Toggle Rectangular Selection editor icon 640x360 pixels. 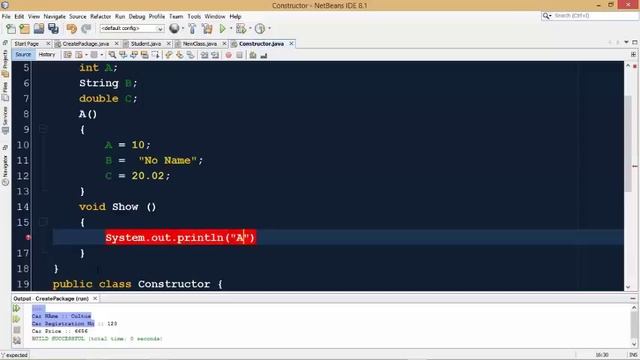(156, 55)
